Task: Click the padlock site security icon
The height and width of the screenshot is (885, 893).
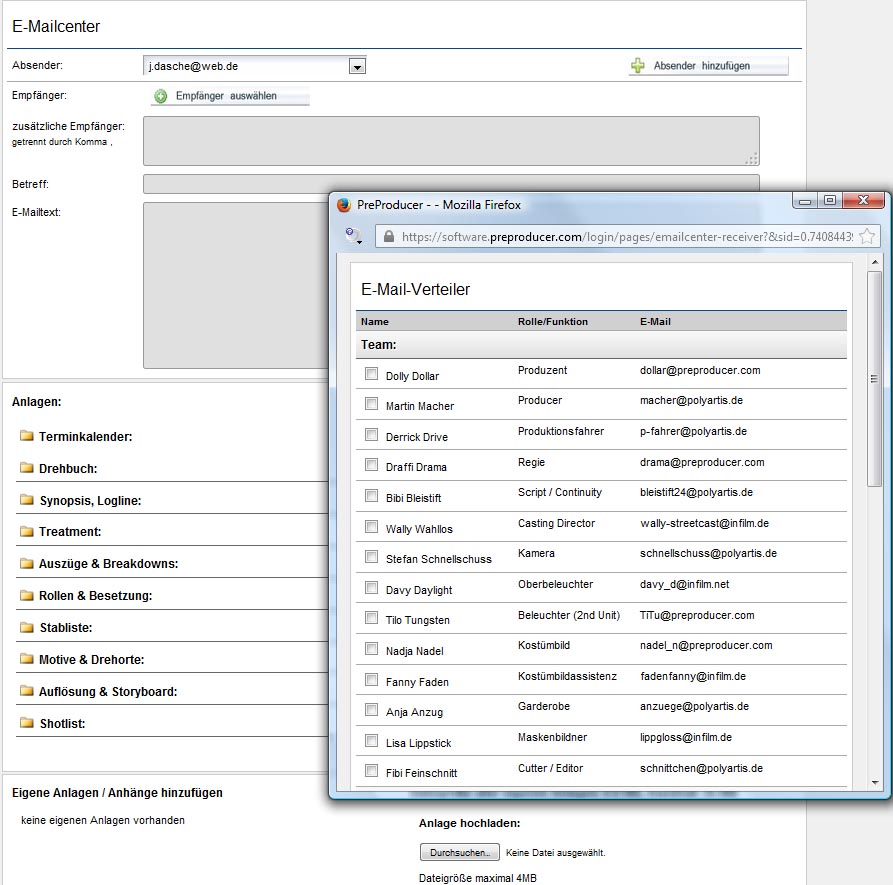Action: [x=388, y=236]
